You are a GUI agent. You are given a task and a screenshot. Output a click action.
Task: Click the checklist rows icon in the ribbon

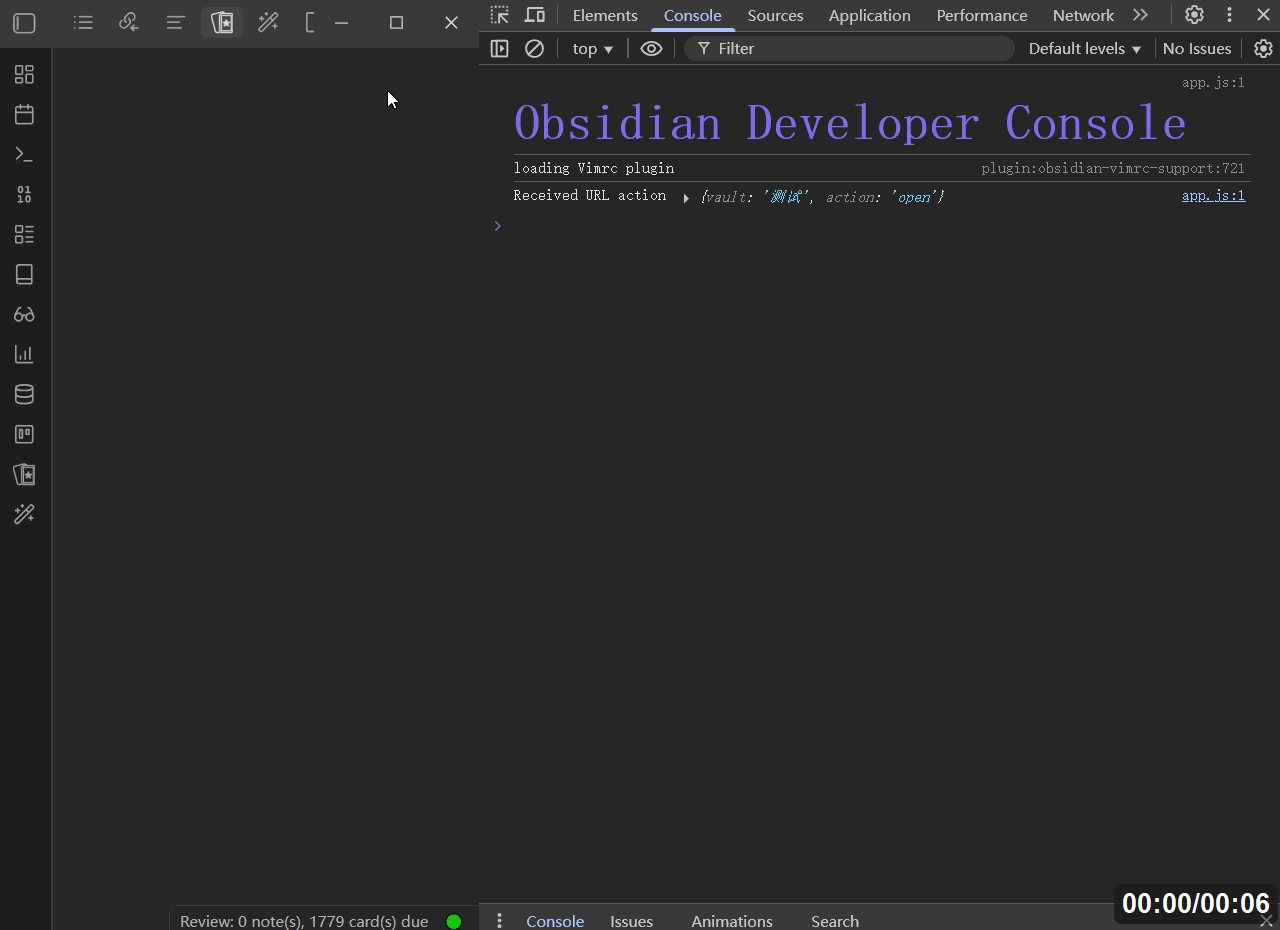(x=24, y=234)
